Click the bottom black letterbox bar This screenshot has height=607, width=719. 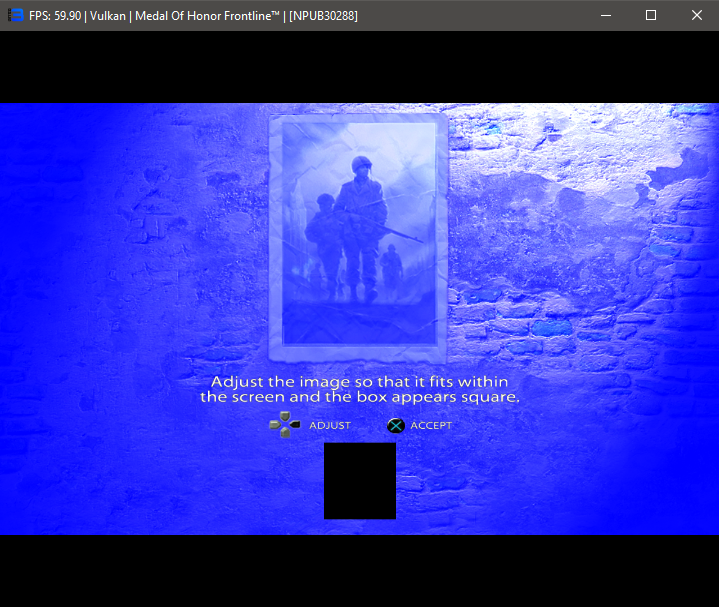pyautogui.click(x=359, y=570)
